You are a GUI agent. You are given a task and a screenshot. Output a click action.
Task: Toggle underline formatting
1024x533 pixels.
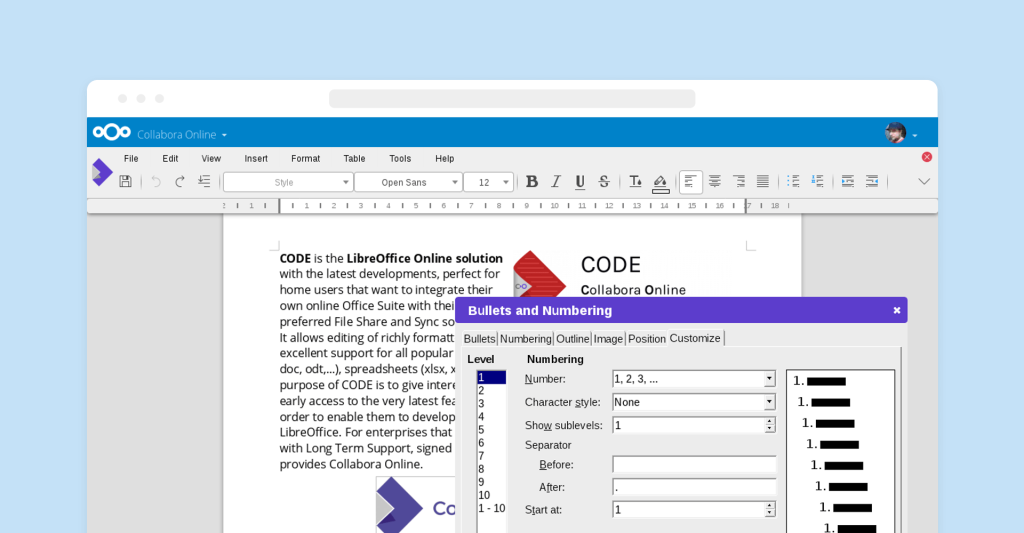coord(580,181)
